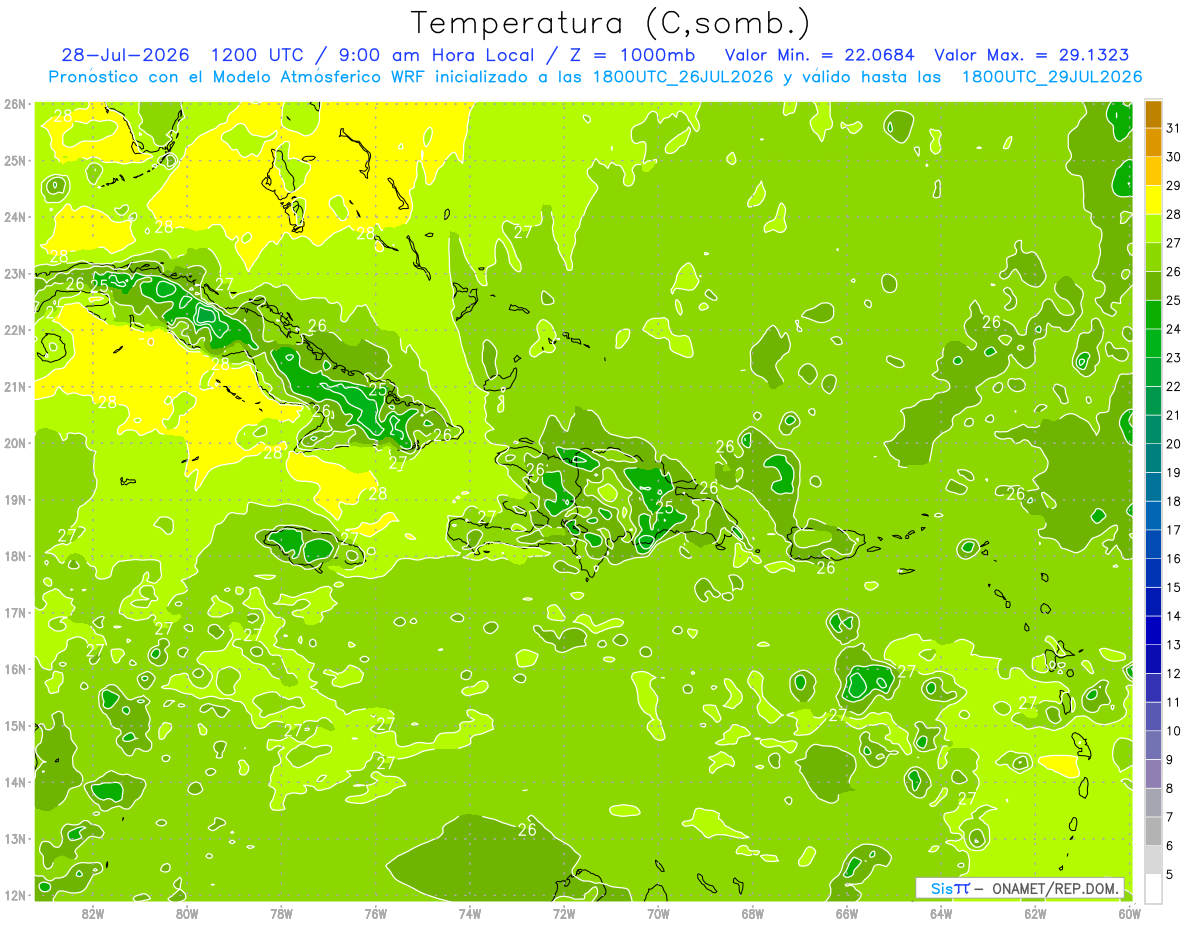The height and width of the screenshot is (927, 1200).
Task: Pick the gold colorbar swatch between 29 and 30
Action: click(1153, 171)
